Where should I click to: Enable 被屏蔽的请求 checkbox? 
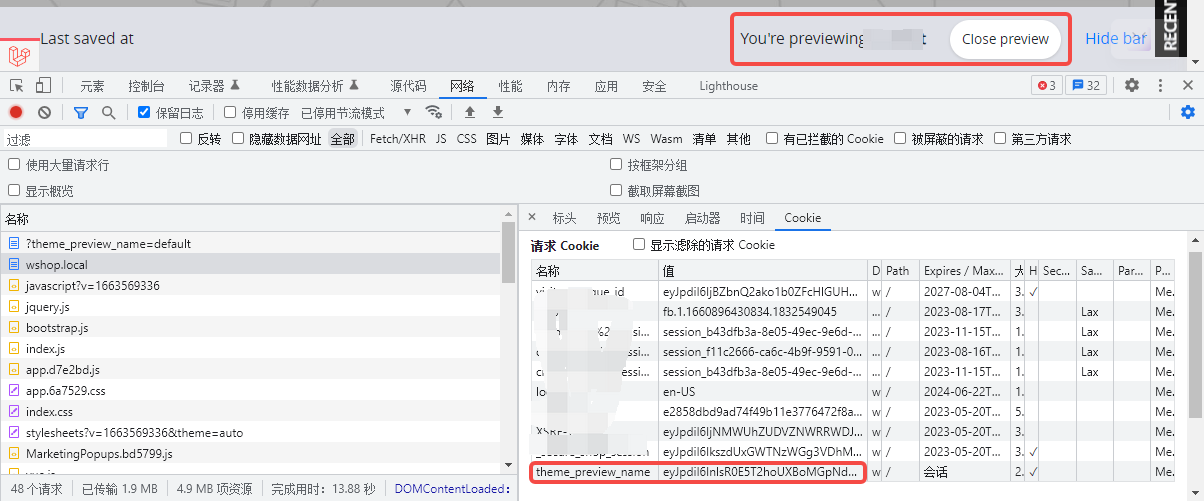900,139
